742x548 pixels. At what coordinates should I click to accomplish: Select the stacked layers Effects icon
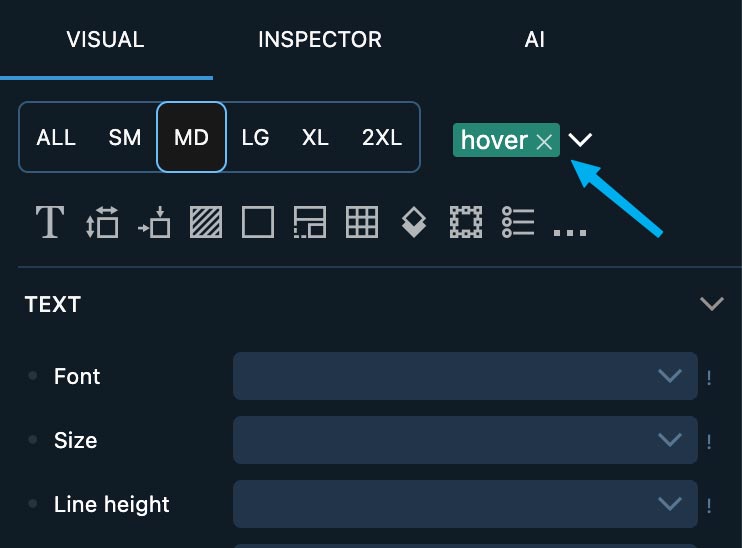[x=414, y=222]
